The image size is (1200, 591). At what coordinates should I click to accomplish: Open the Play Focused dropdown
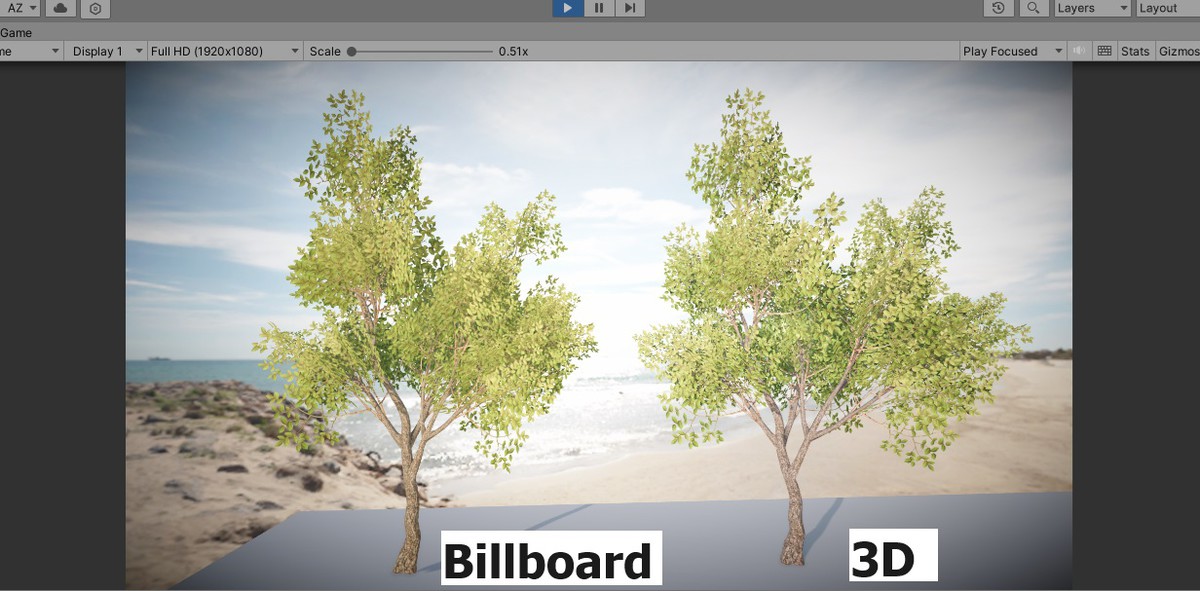coord(1013,51)
